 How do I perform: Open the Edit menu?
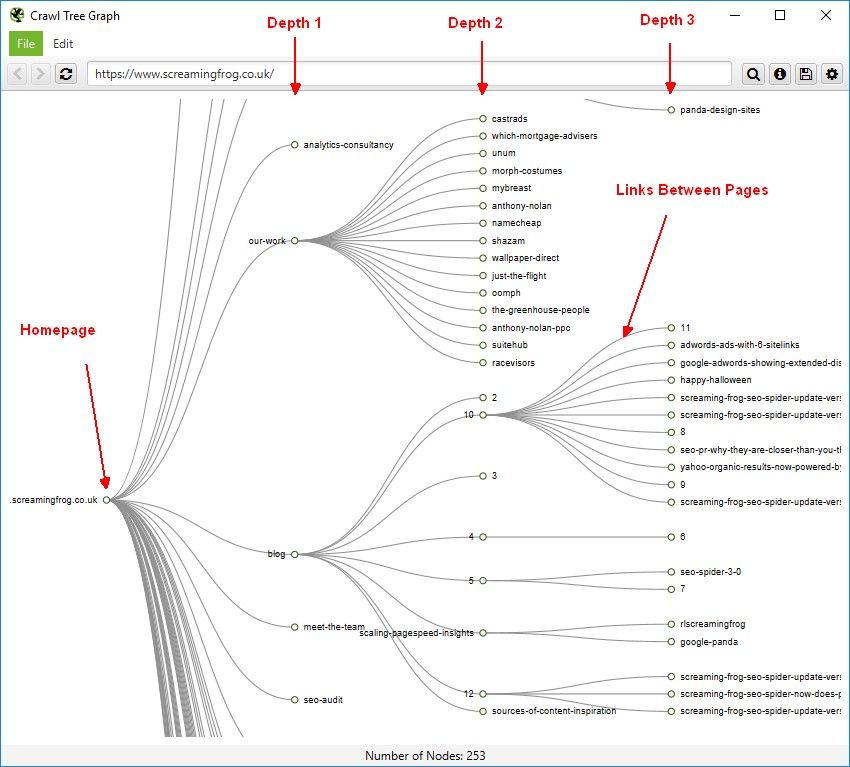62,43
